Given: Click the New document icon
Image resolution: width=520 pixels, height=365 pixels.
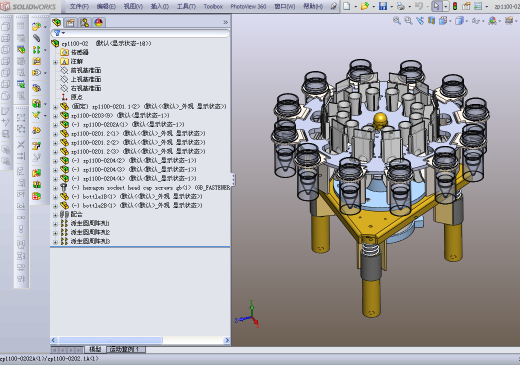Looking at the screenshot, I should click(347, 6).
